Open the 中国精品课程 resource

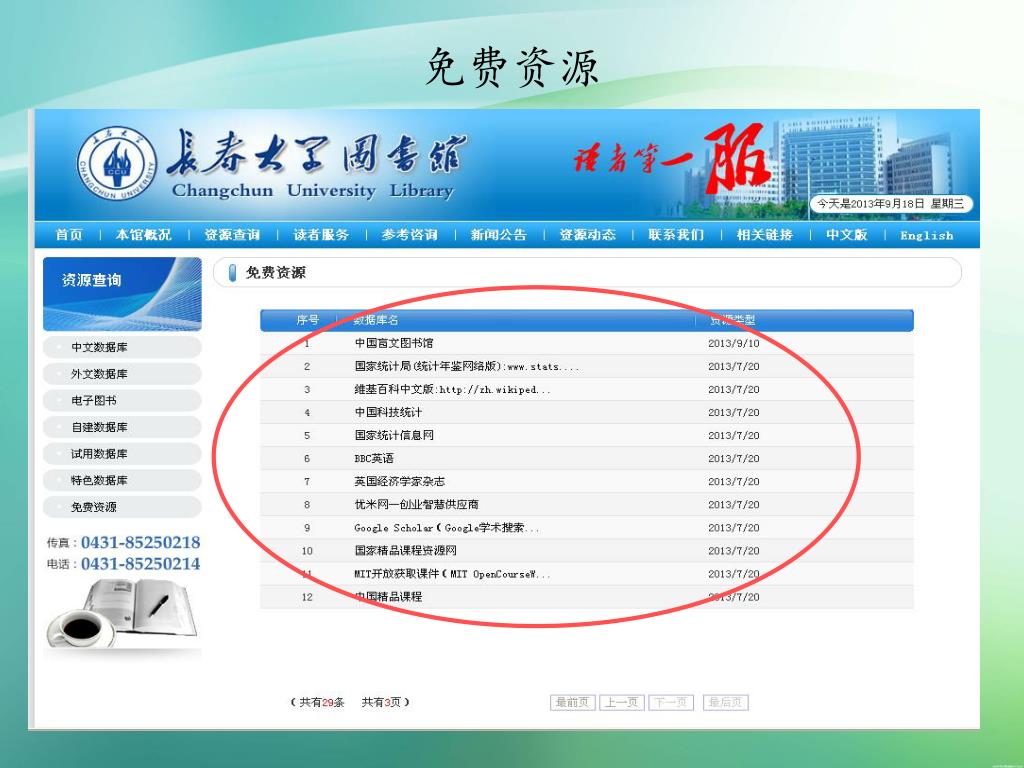pos(389,597)
